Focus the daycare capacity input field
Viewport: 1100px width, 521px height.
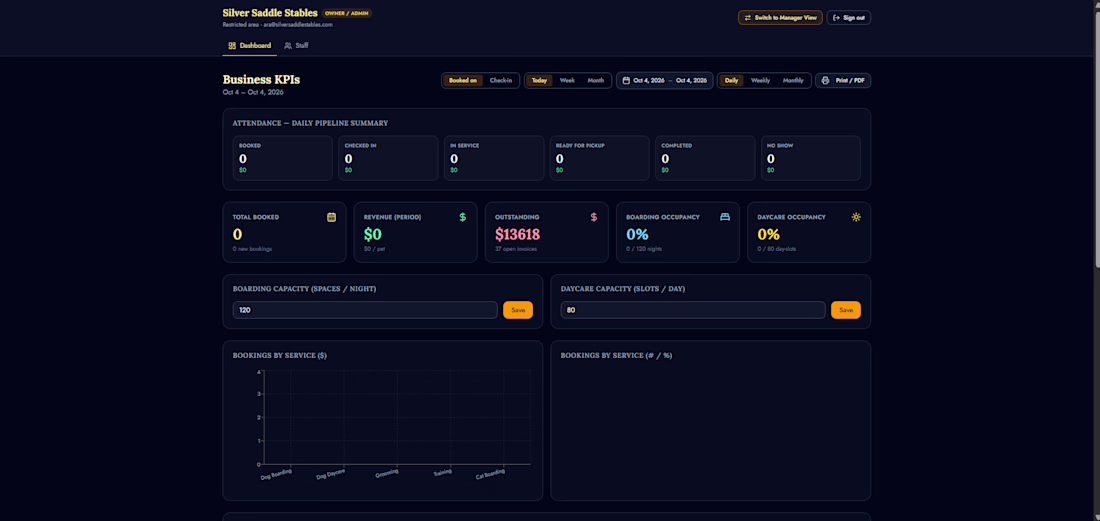point(693,310)
